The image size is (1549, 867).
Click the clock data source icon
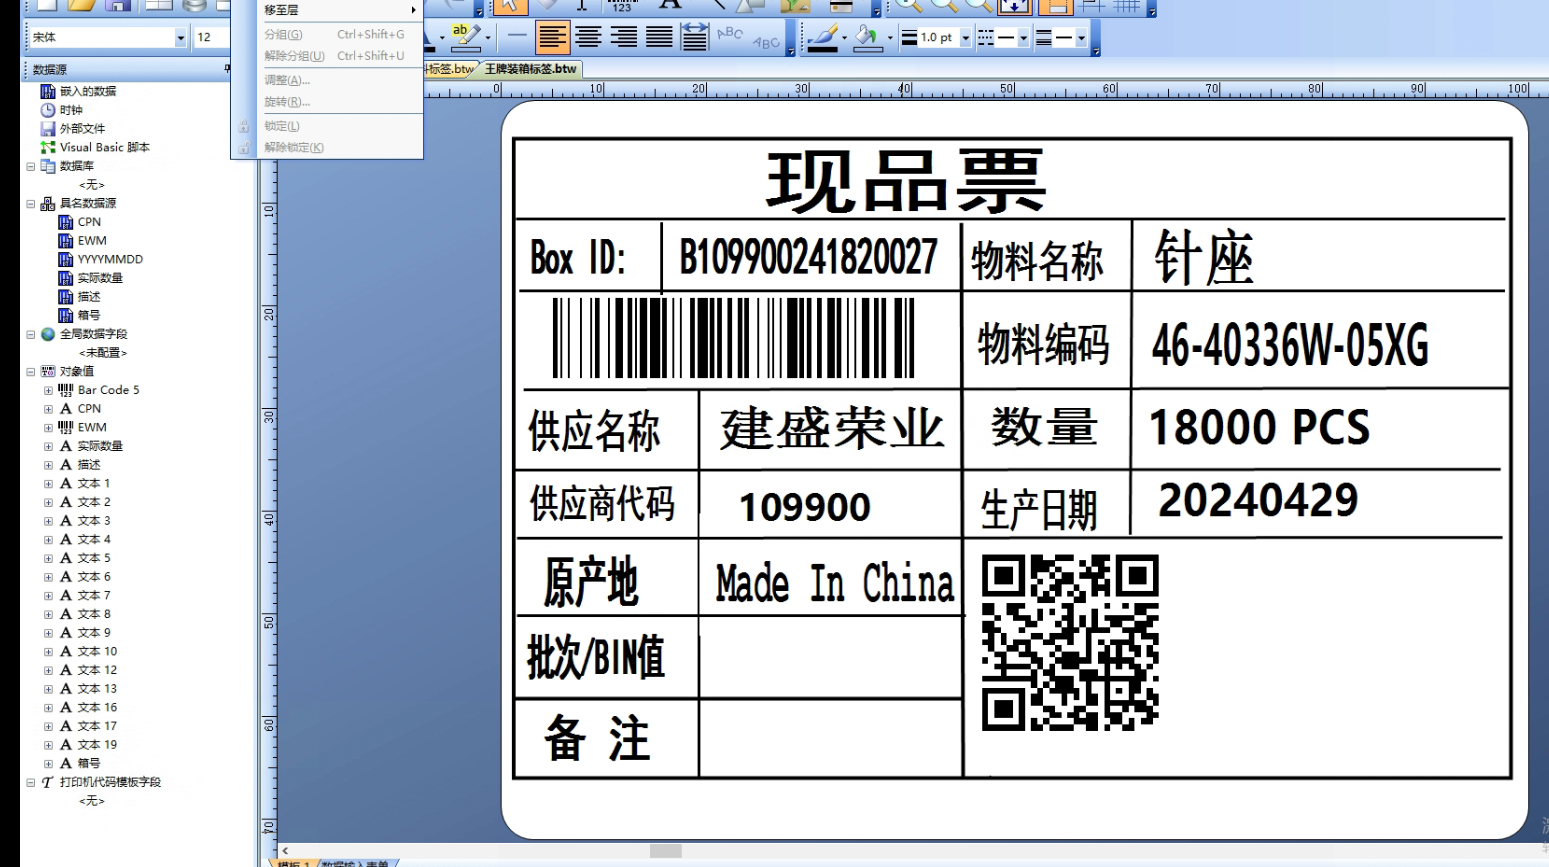pos(48,110)
